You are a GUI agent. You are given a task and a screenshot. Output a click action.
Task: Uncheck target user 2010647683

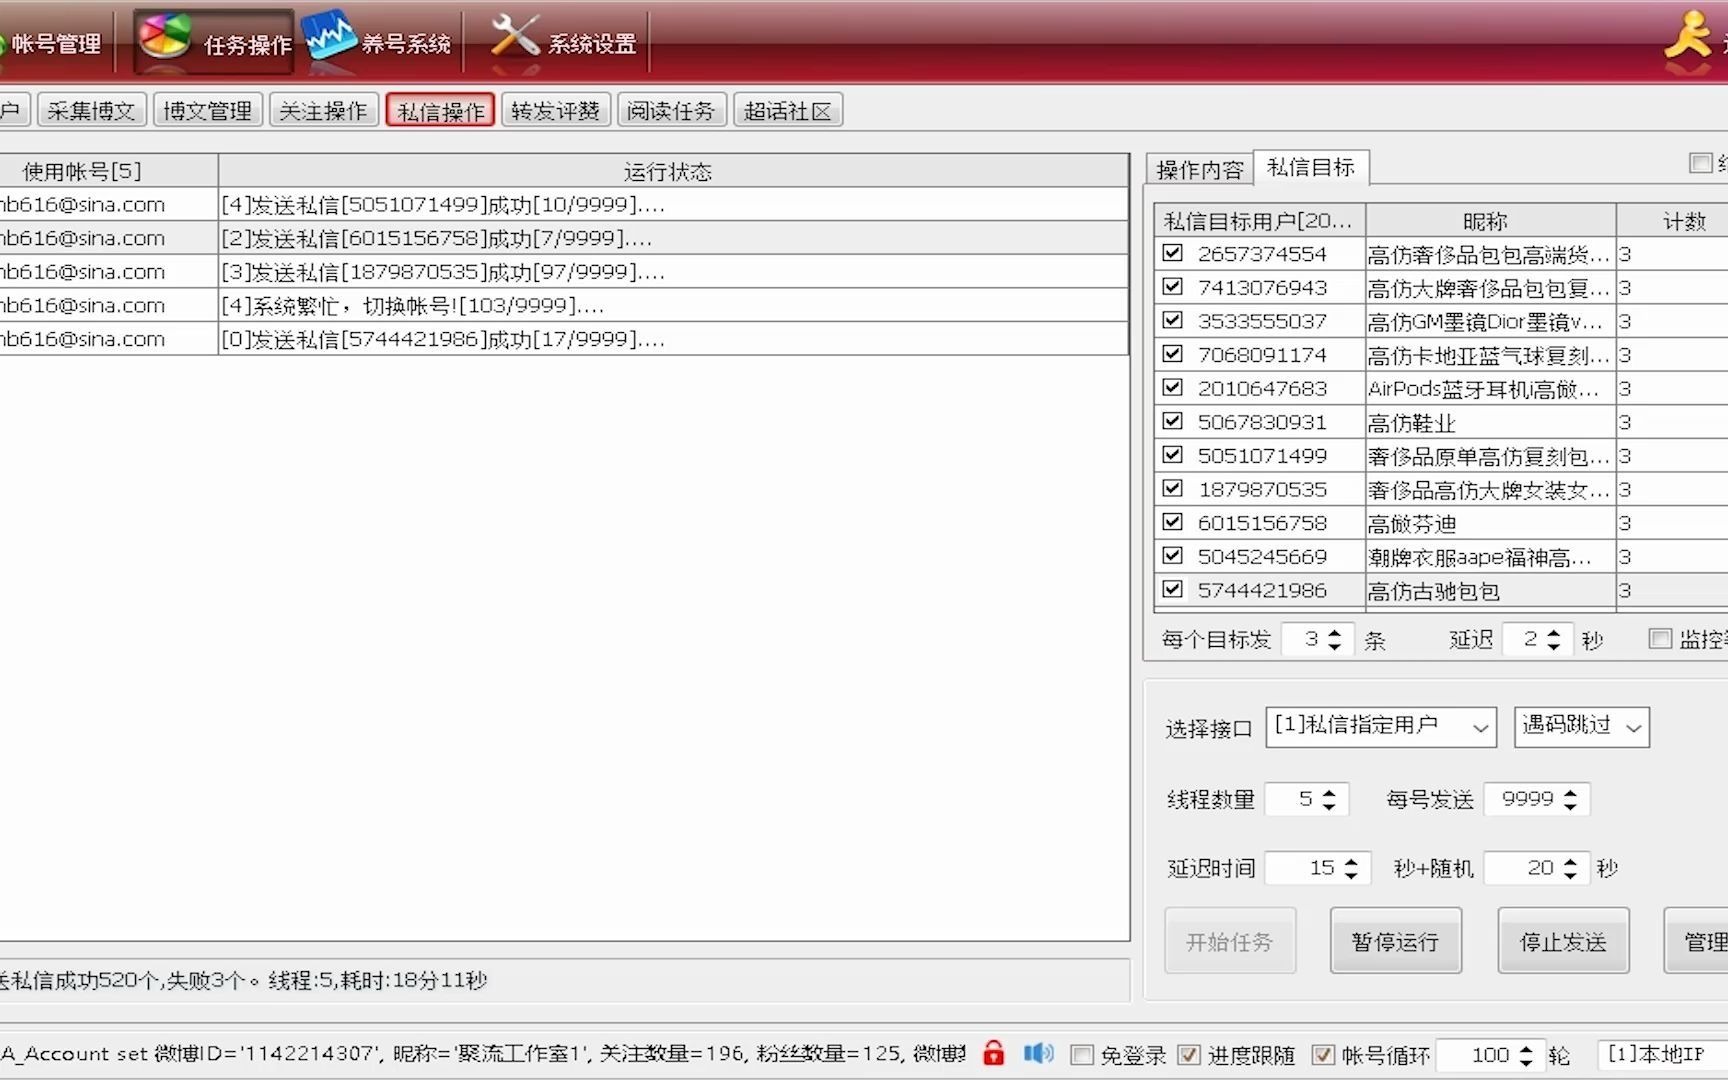(1172, 387)
